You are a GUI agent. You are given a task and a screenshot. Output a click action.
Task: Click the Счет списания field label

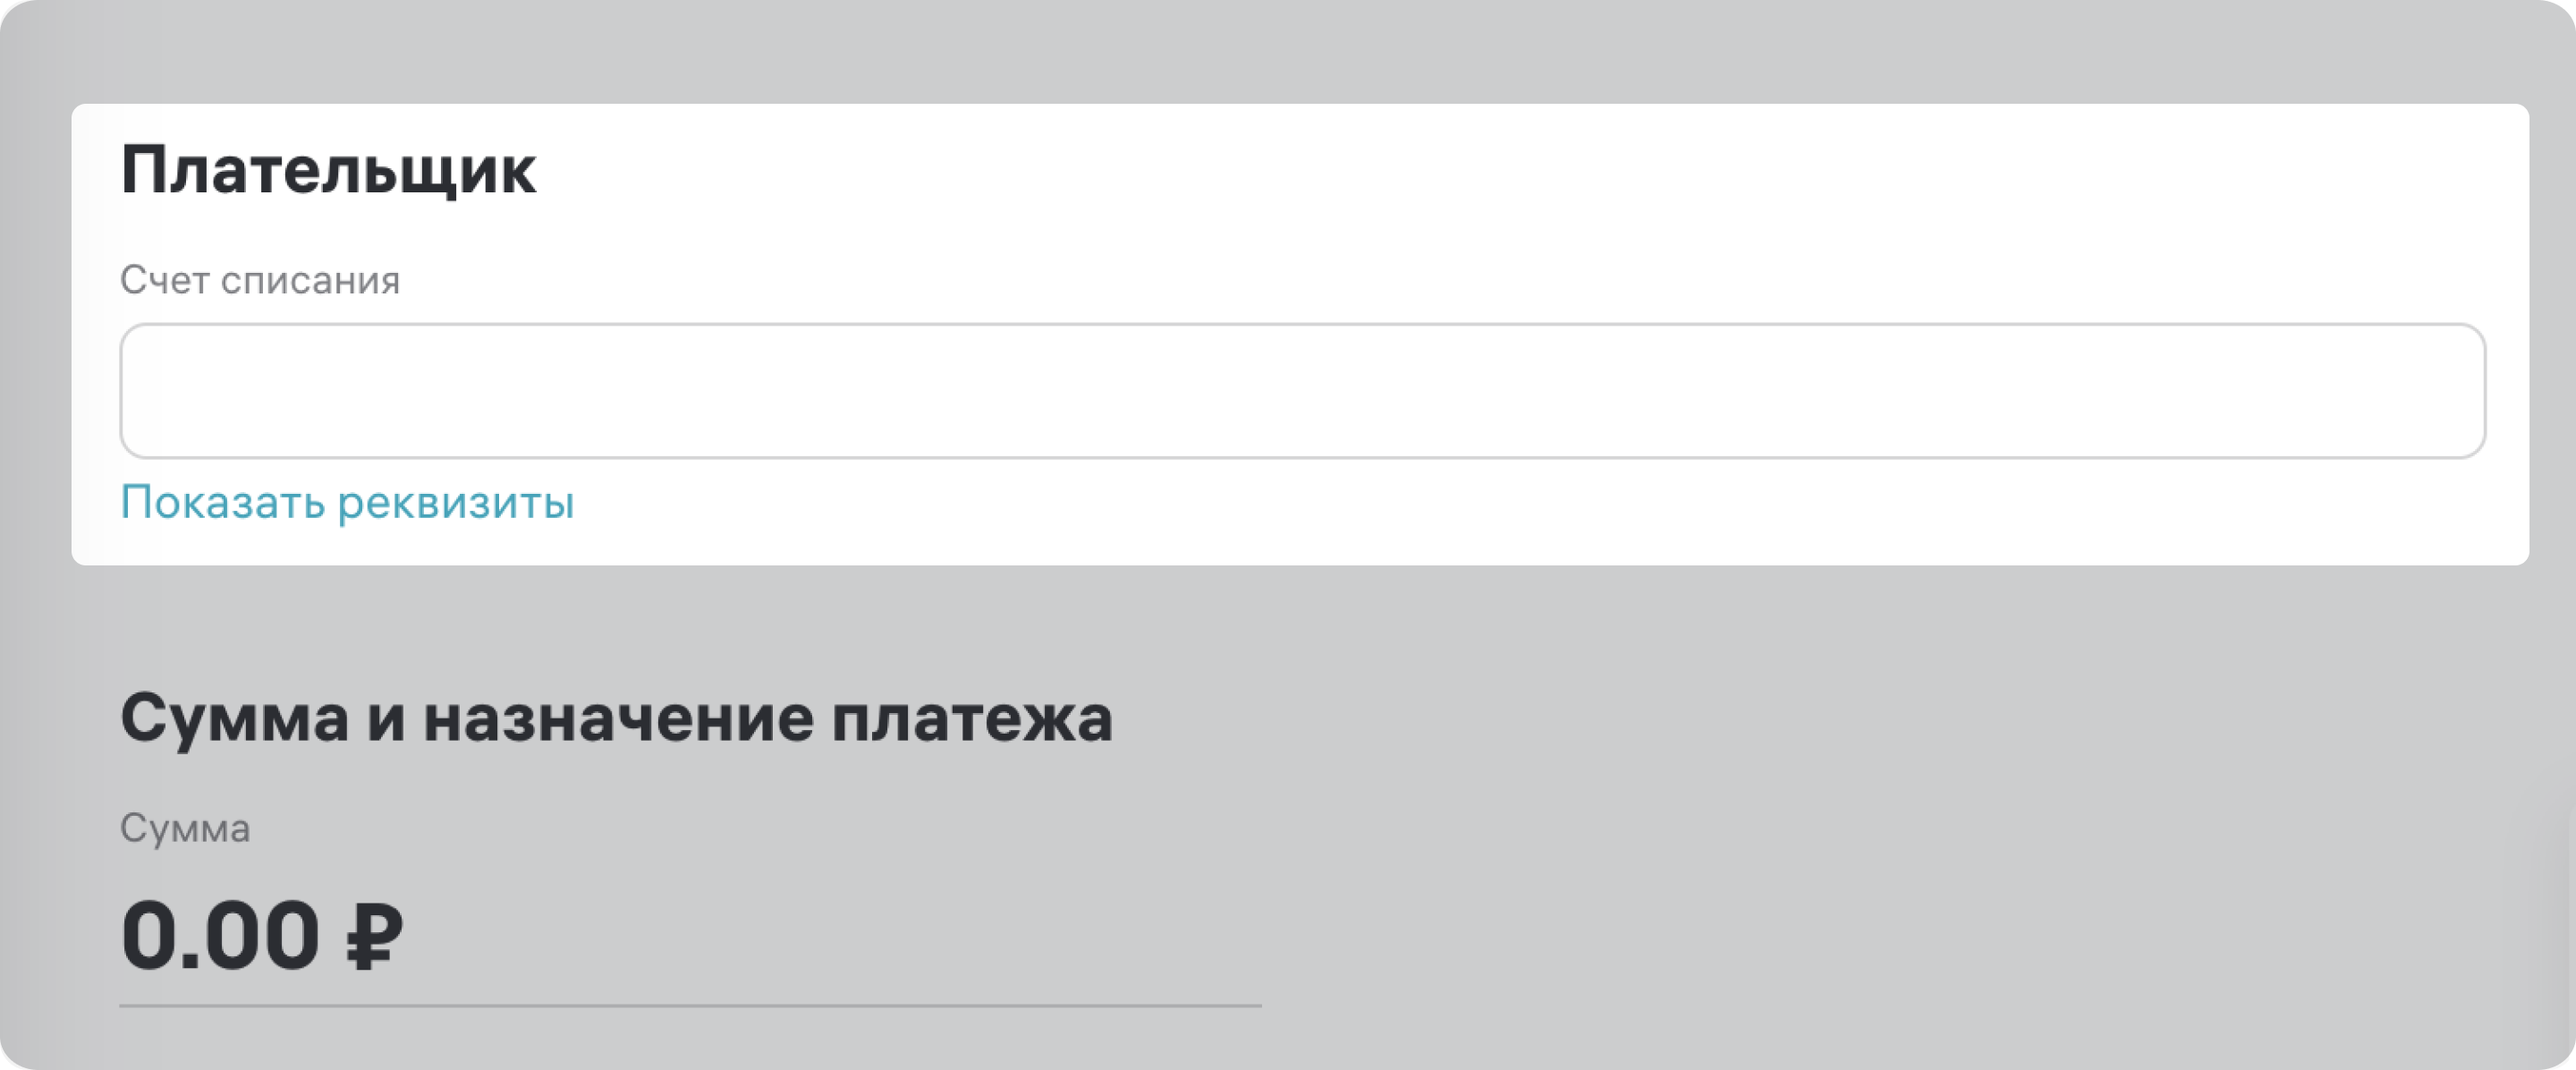click(x=260, y=281)
